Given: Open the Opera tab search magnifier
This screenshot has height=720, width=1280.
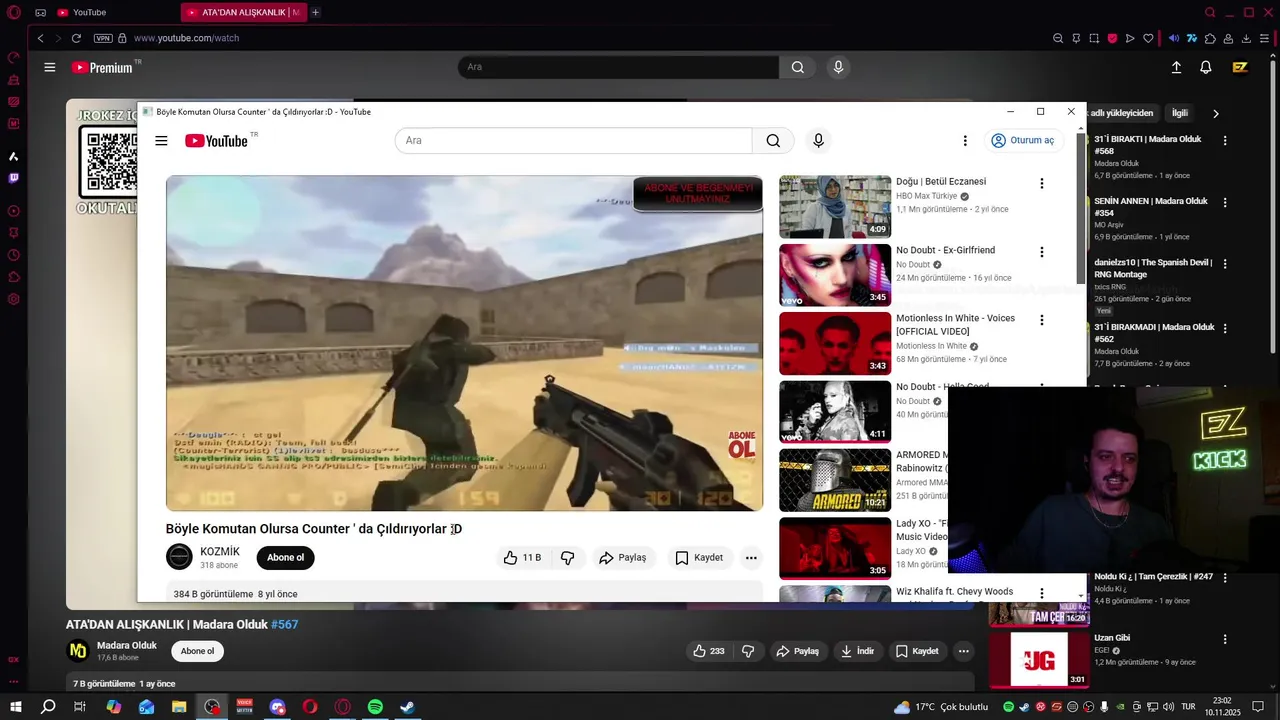Looking at the screenshot, I should 1210,13.
